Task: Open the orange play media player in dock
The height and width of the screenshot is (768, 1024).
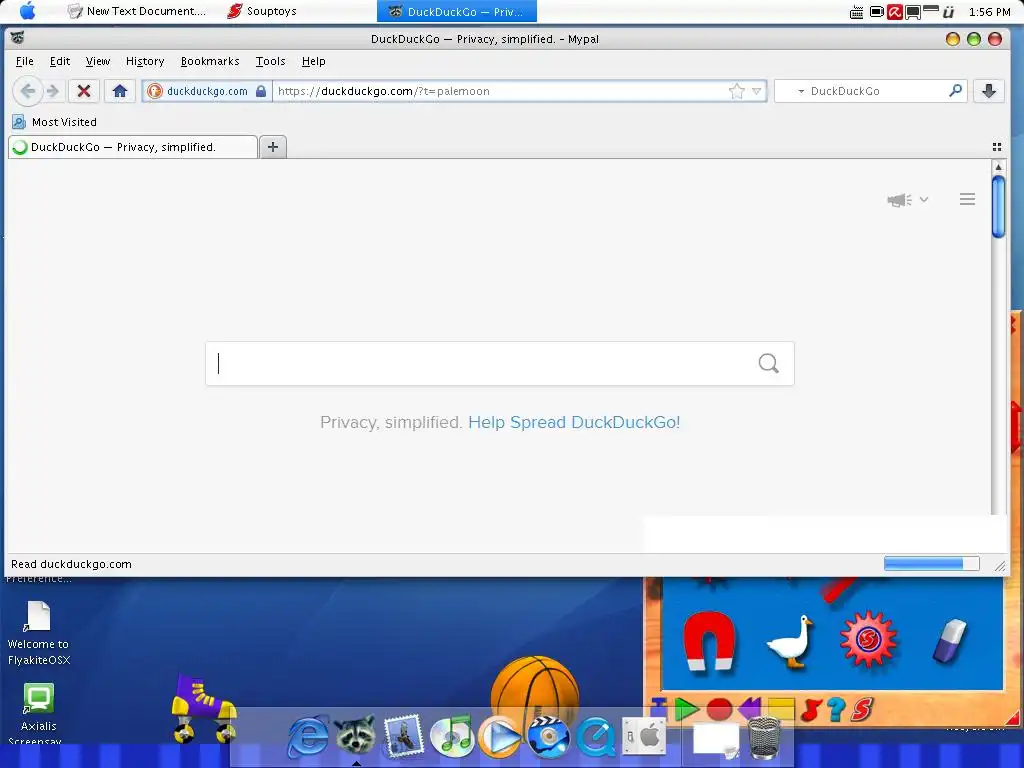Action: point(500,736)
